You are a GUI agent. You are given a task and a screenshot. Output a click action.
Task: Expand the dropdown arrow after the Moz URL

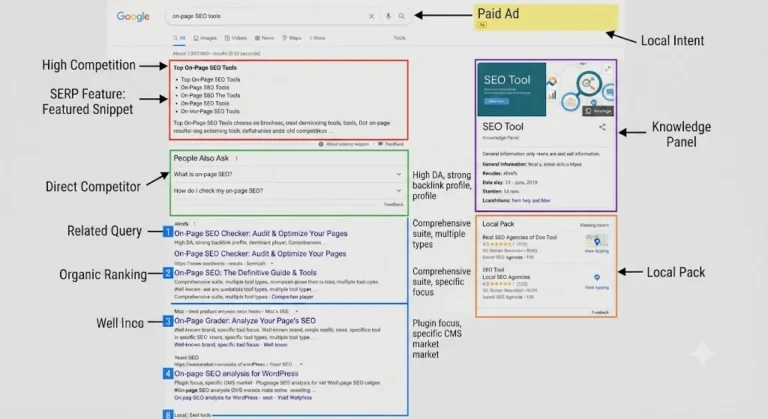point(296,312)
